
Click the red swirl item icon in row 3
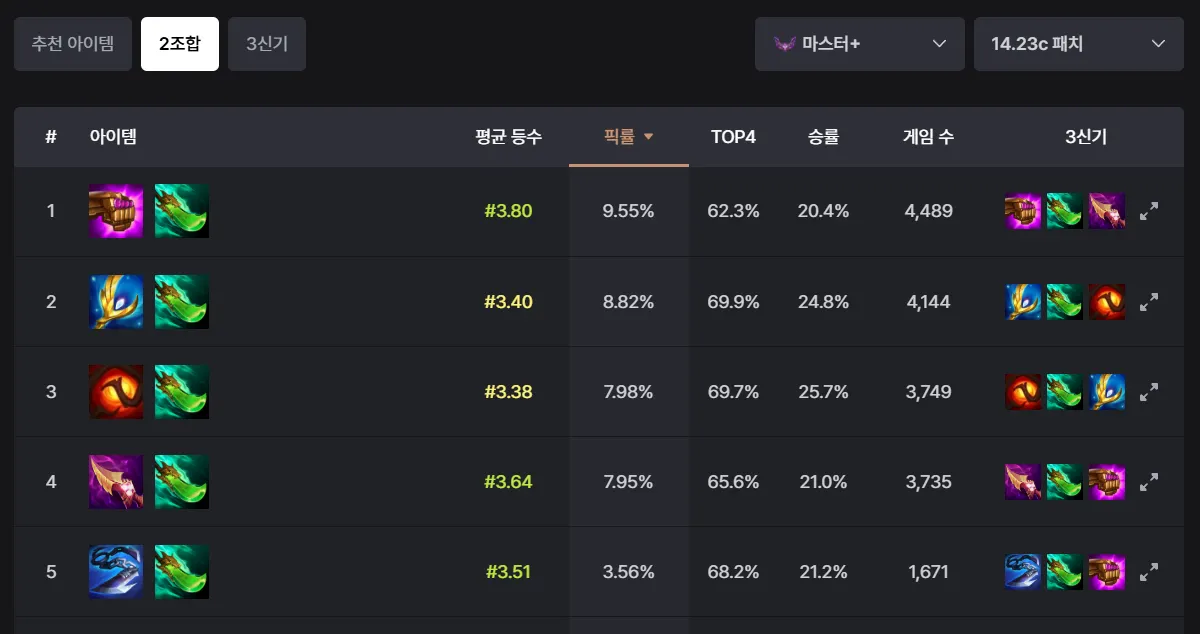(x=116, y=391)
